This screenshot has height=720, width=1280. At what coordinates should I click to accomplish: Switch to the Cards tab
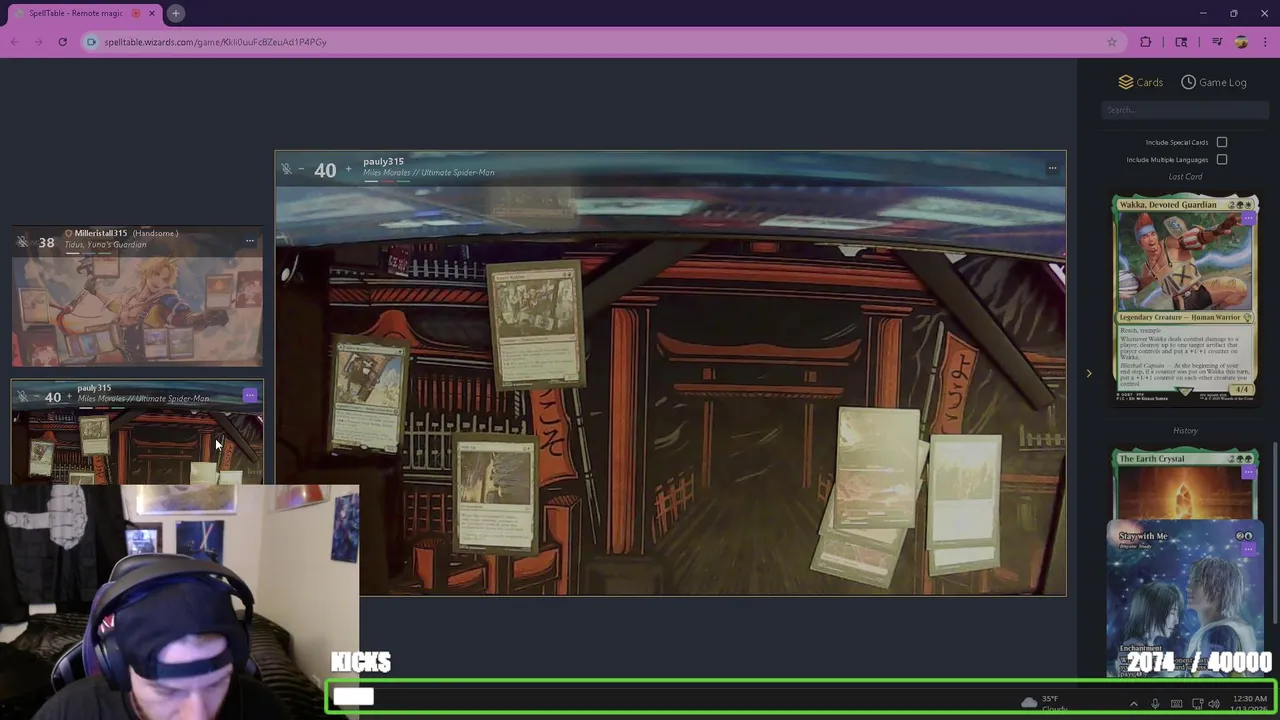tap(1141, 82)
